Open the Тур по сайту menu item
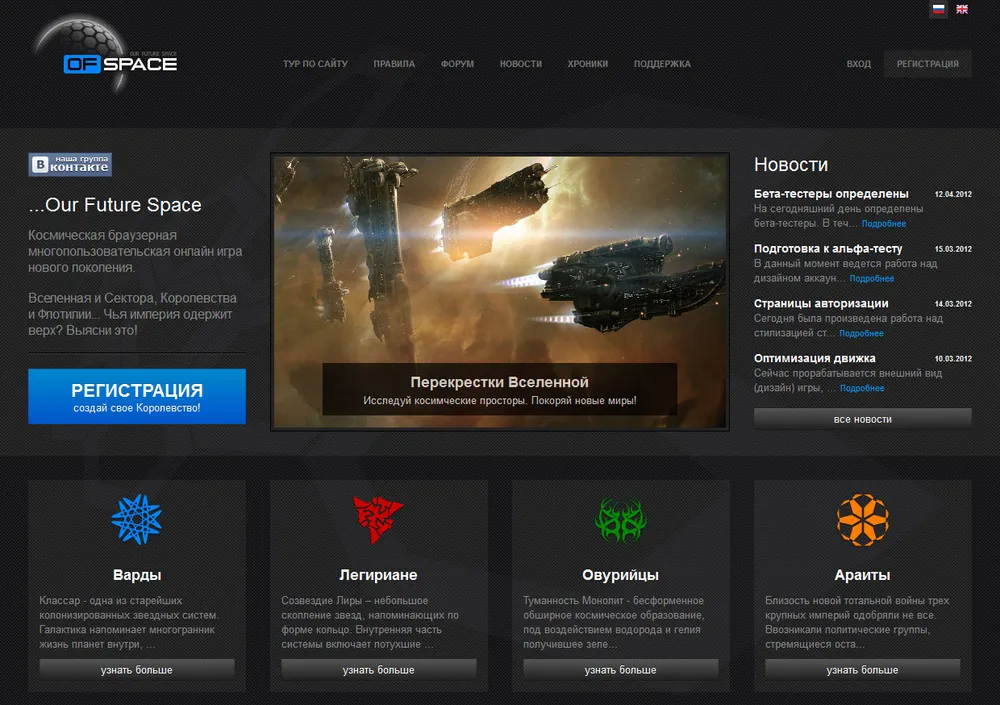The image size is (1000, 705). 315,64
